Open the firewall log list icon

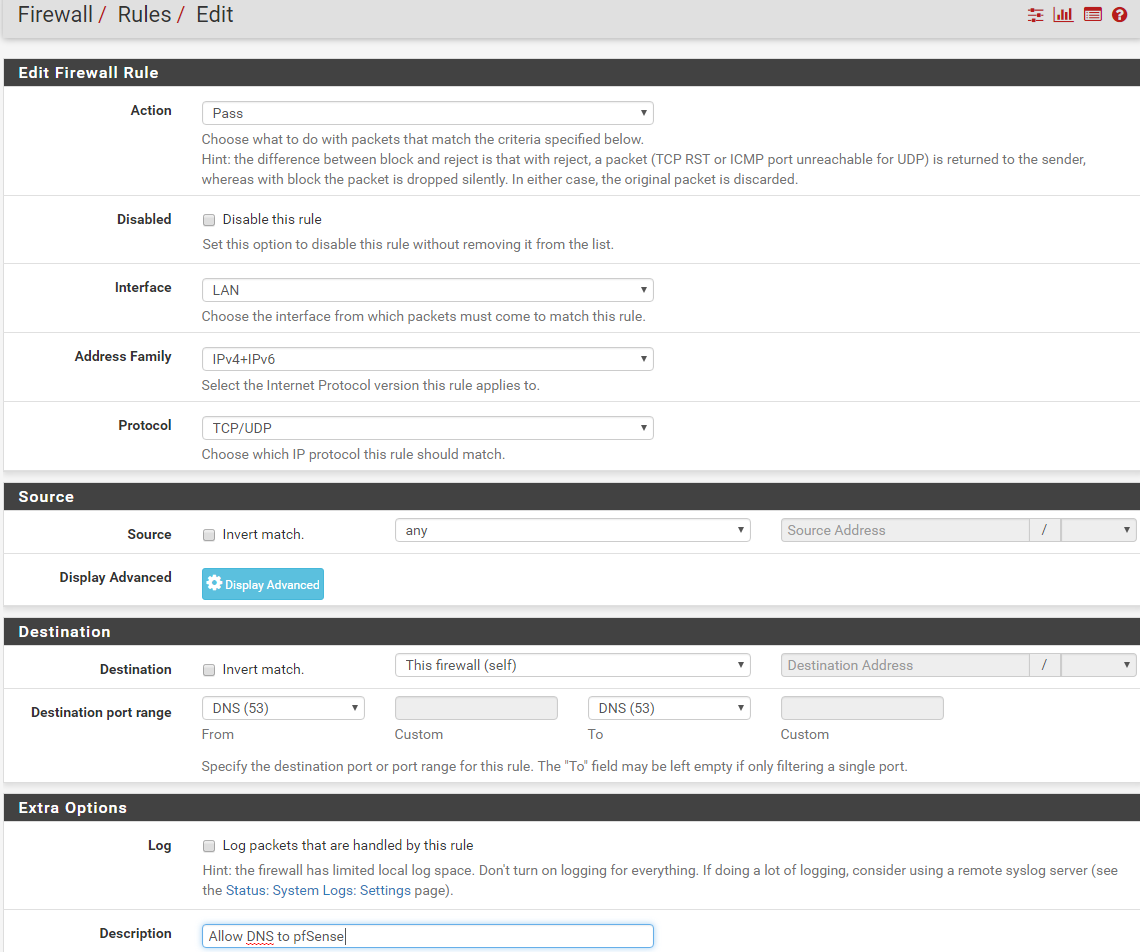click(x=1092, y=15)
